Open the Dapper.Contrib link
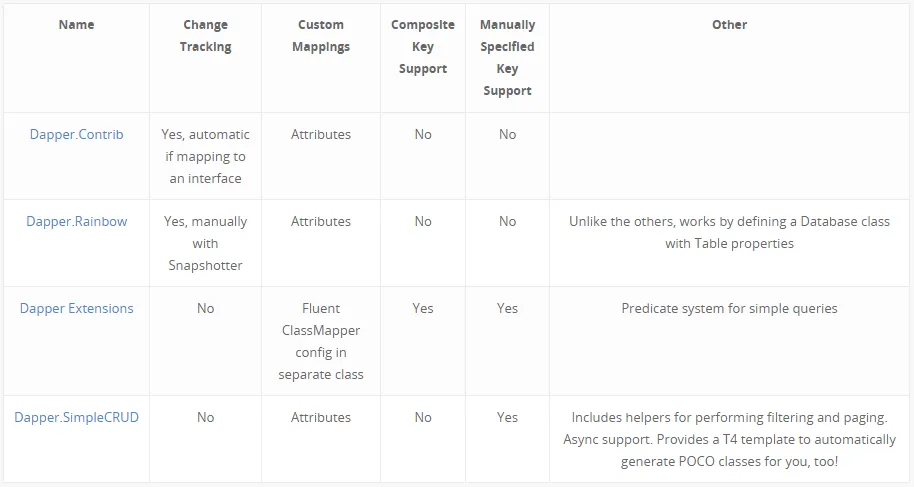This screenshot has width=914, height=487. click(x=77, y=134)
